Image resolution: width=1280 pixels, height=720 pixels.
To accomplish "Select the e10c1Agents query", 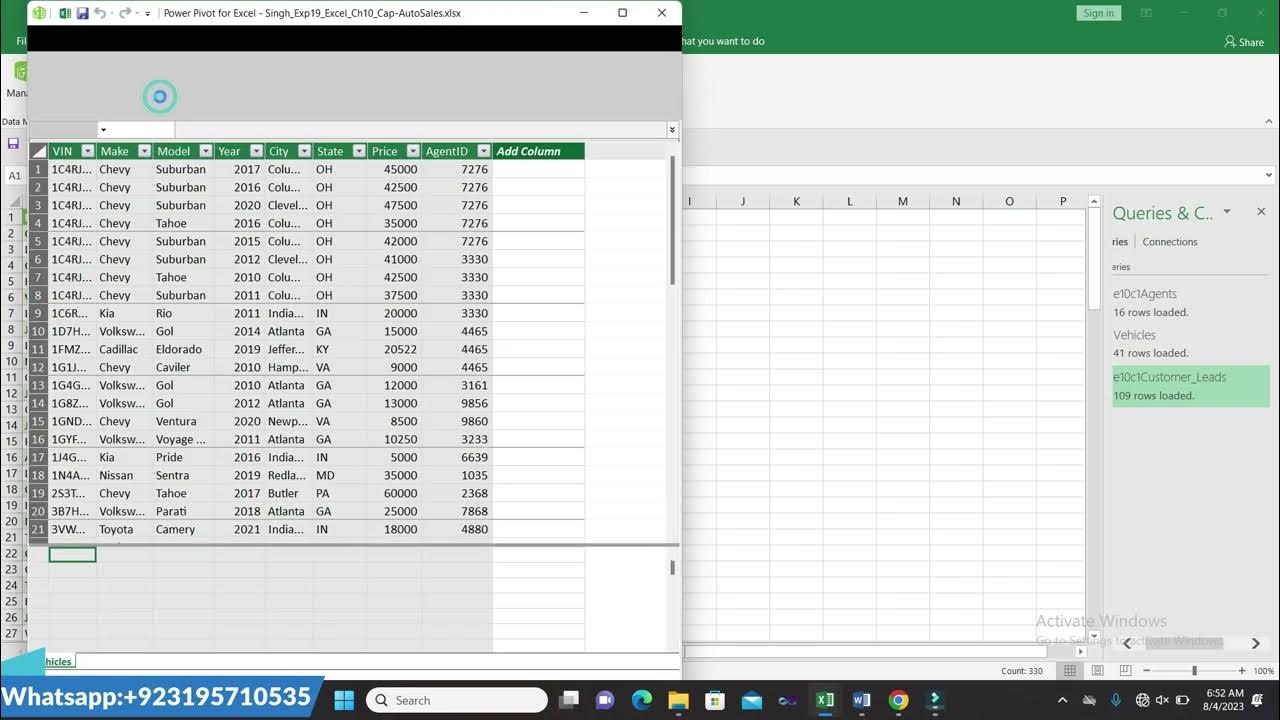I will [x=1191, y=303].
